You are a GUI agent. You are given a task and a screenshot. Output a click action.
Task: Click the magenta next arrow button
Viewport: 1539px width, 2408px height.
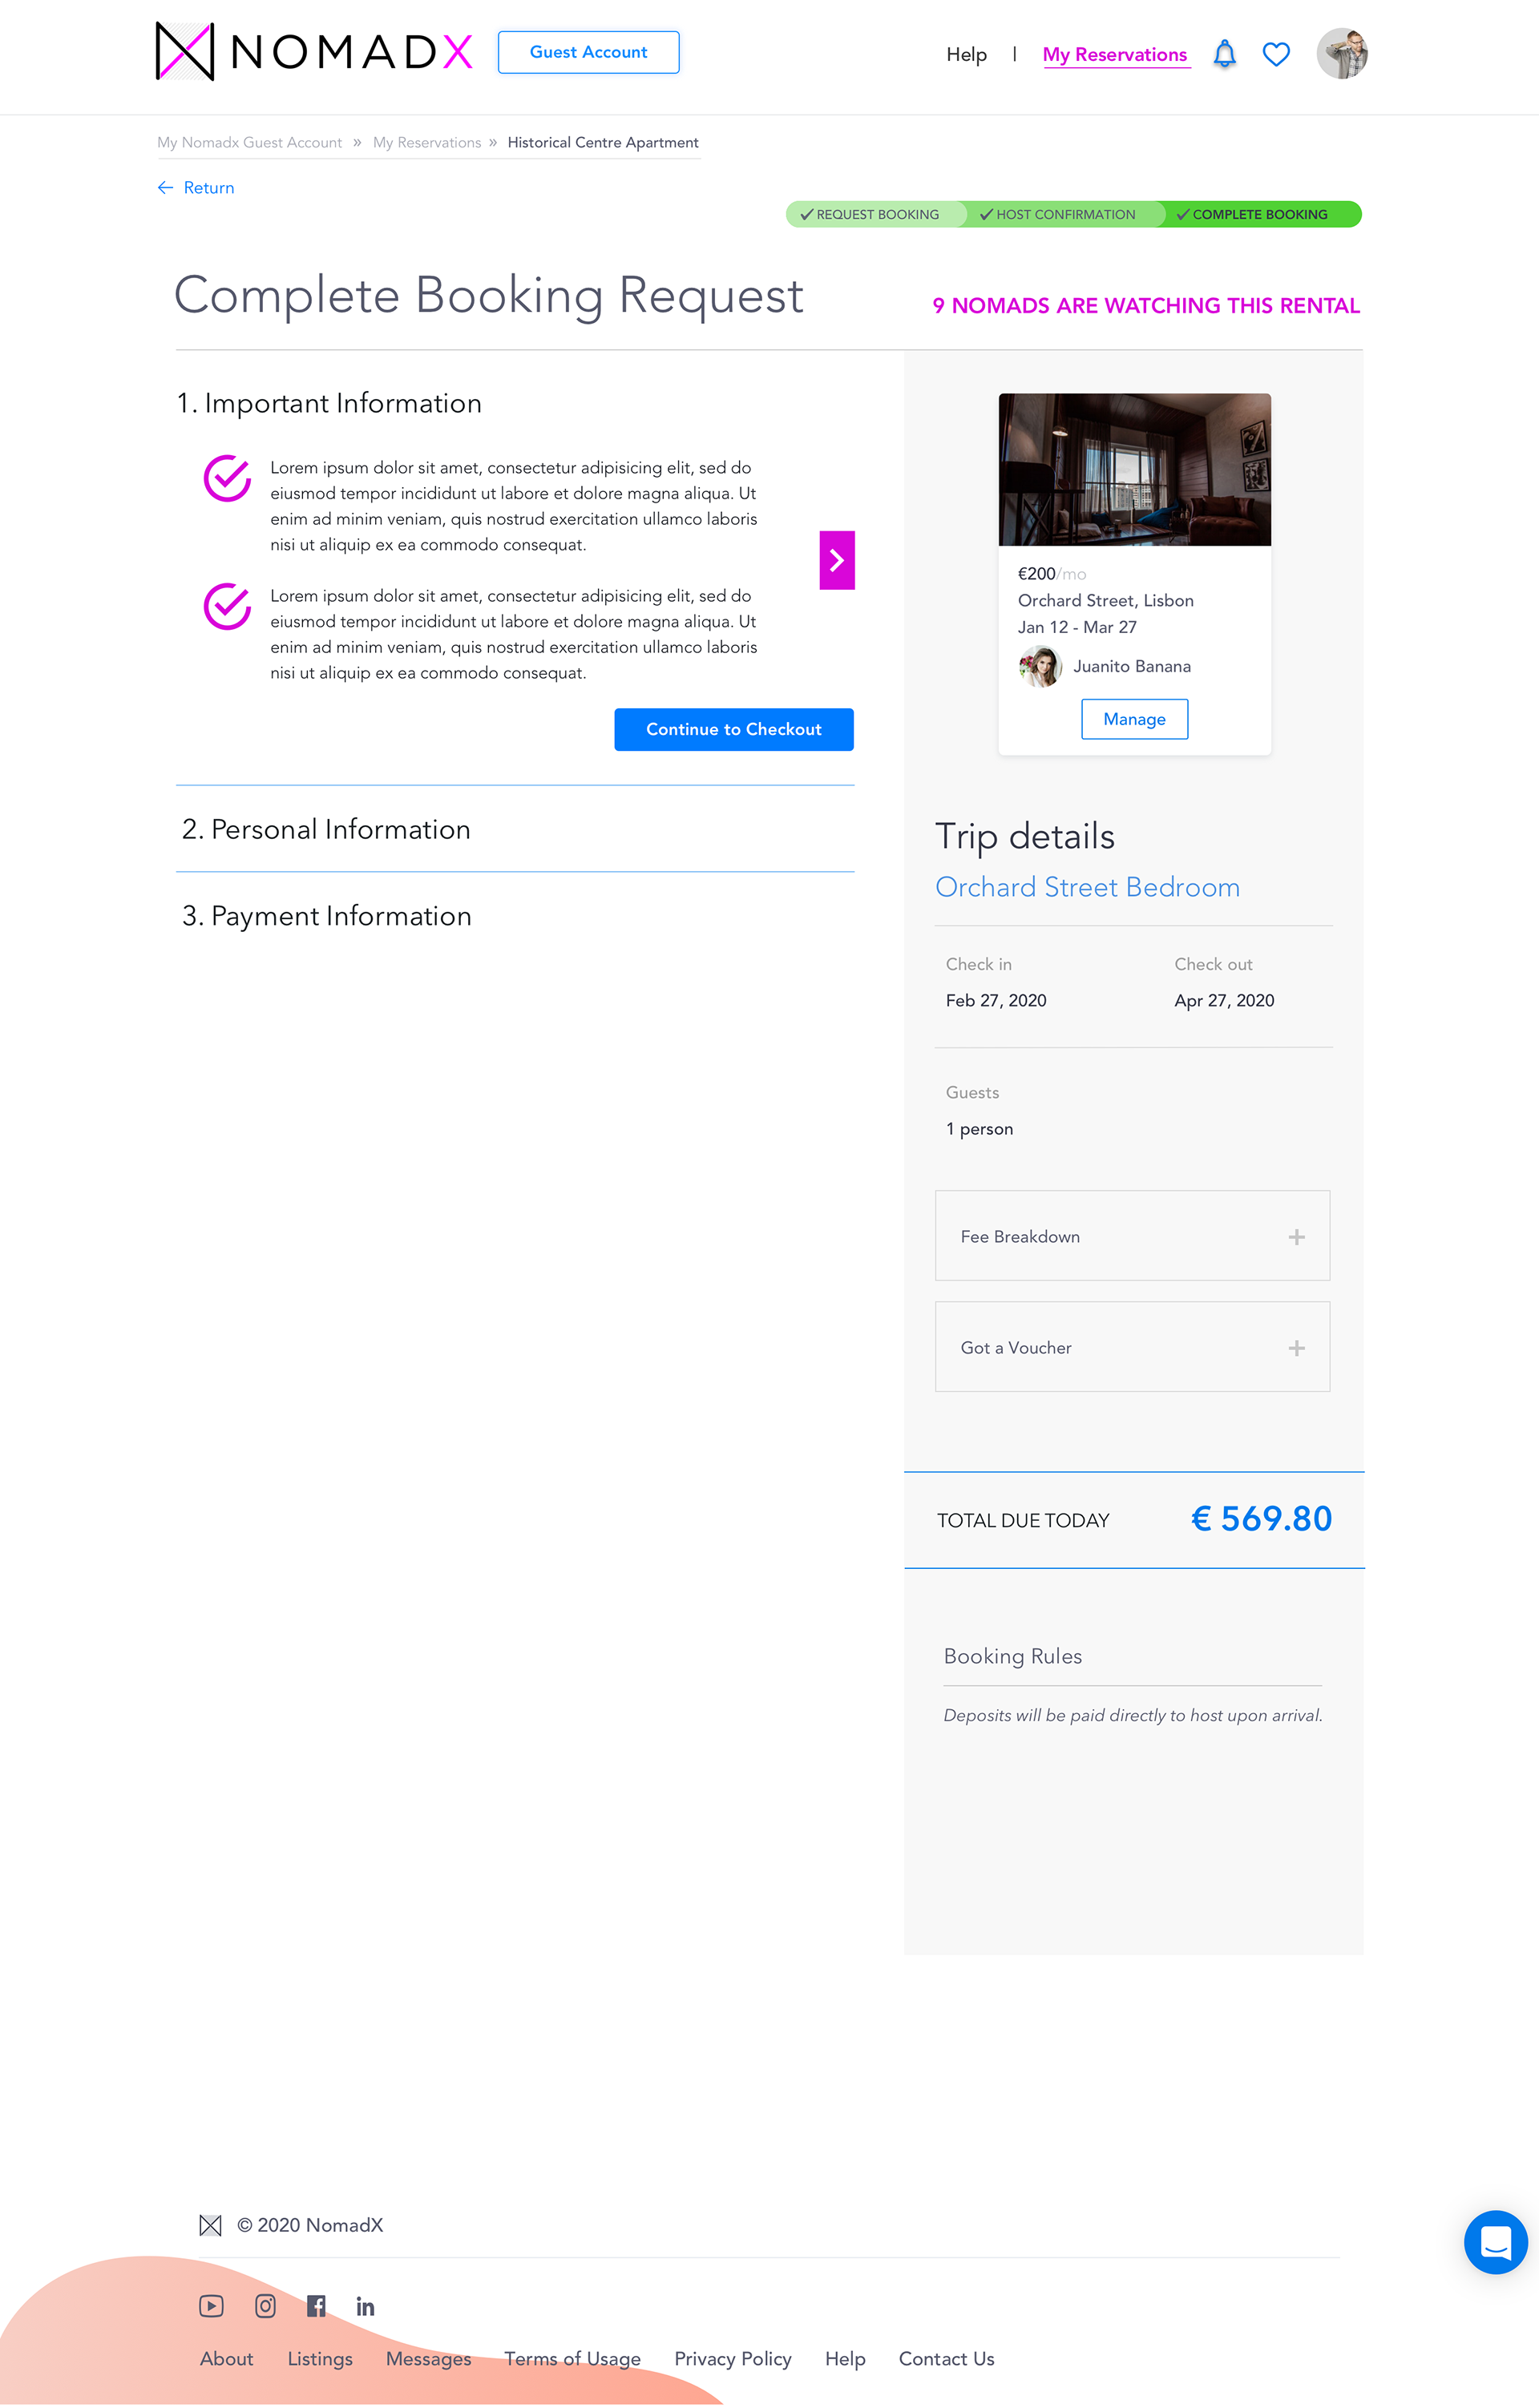tap(837, 560)
